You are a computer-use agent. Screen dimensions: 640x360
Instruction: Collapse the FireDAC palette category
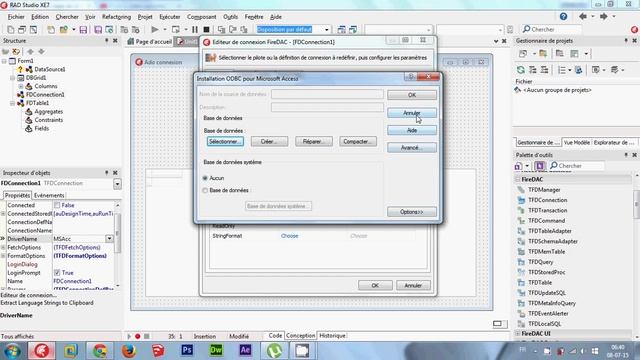[518, 179]
